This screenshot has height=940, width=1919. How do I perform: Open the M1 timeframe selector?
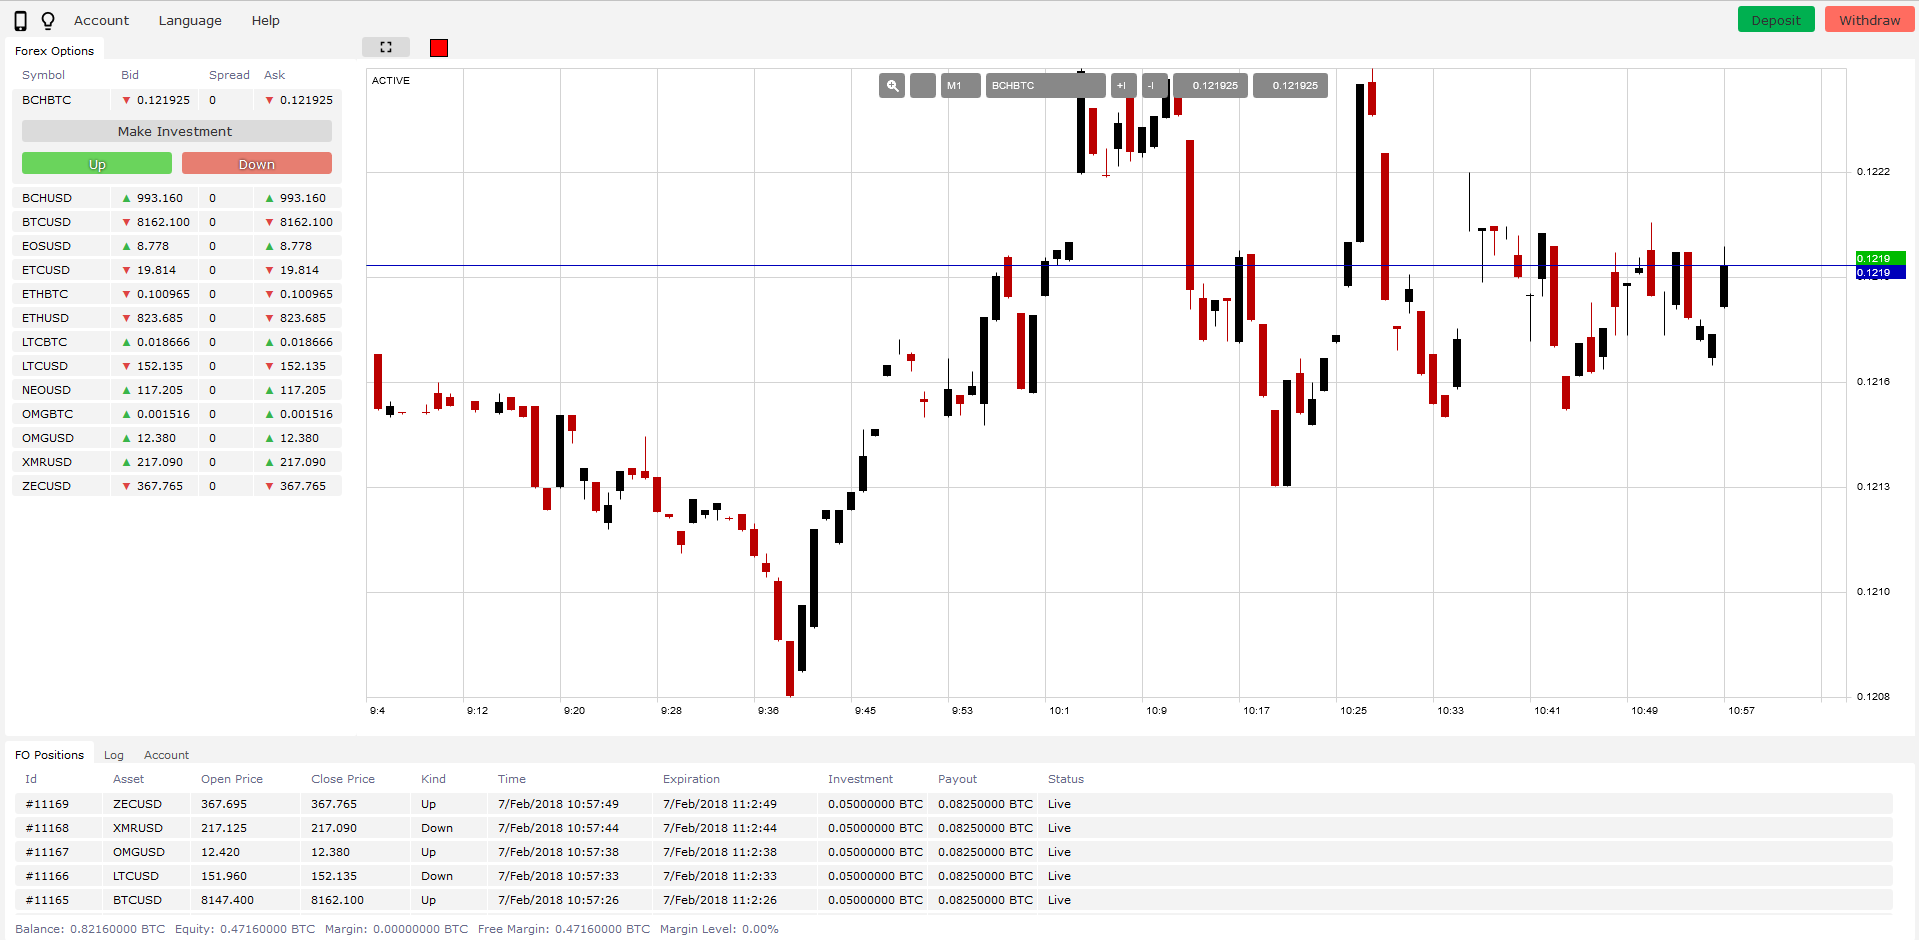click(960, 86)
